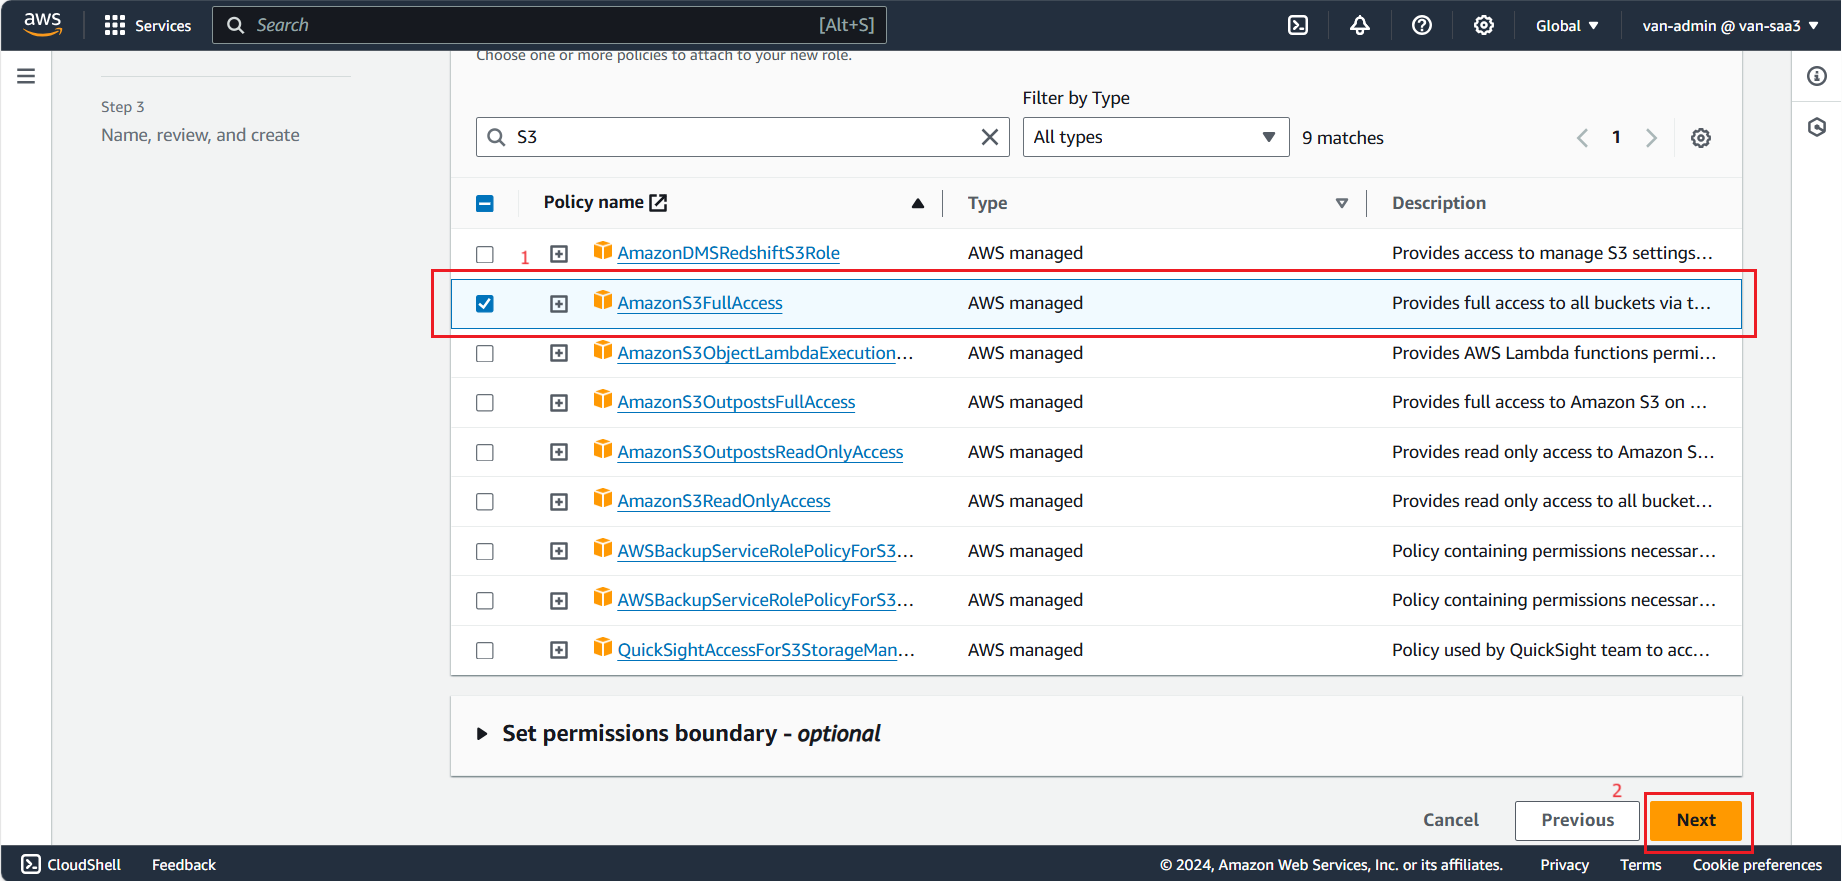Focus the top AWS Search bar

(x=549, y=25)
